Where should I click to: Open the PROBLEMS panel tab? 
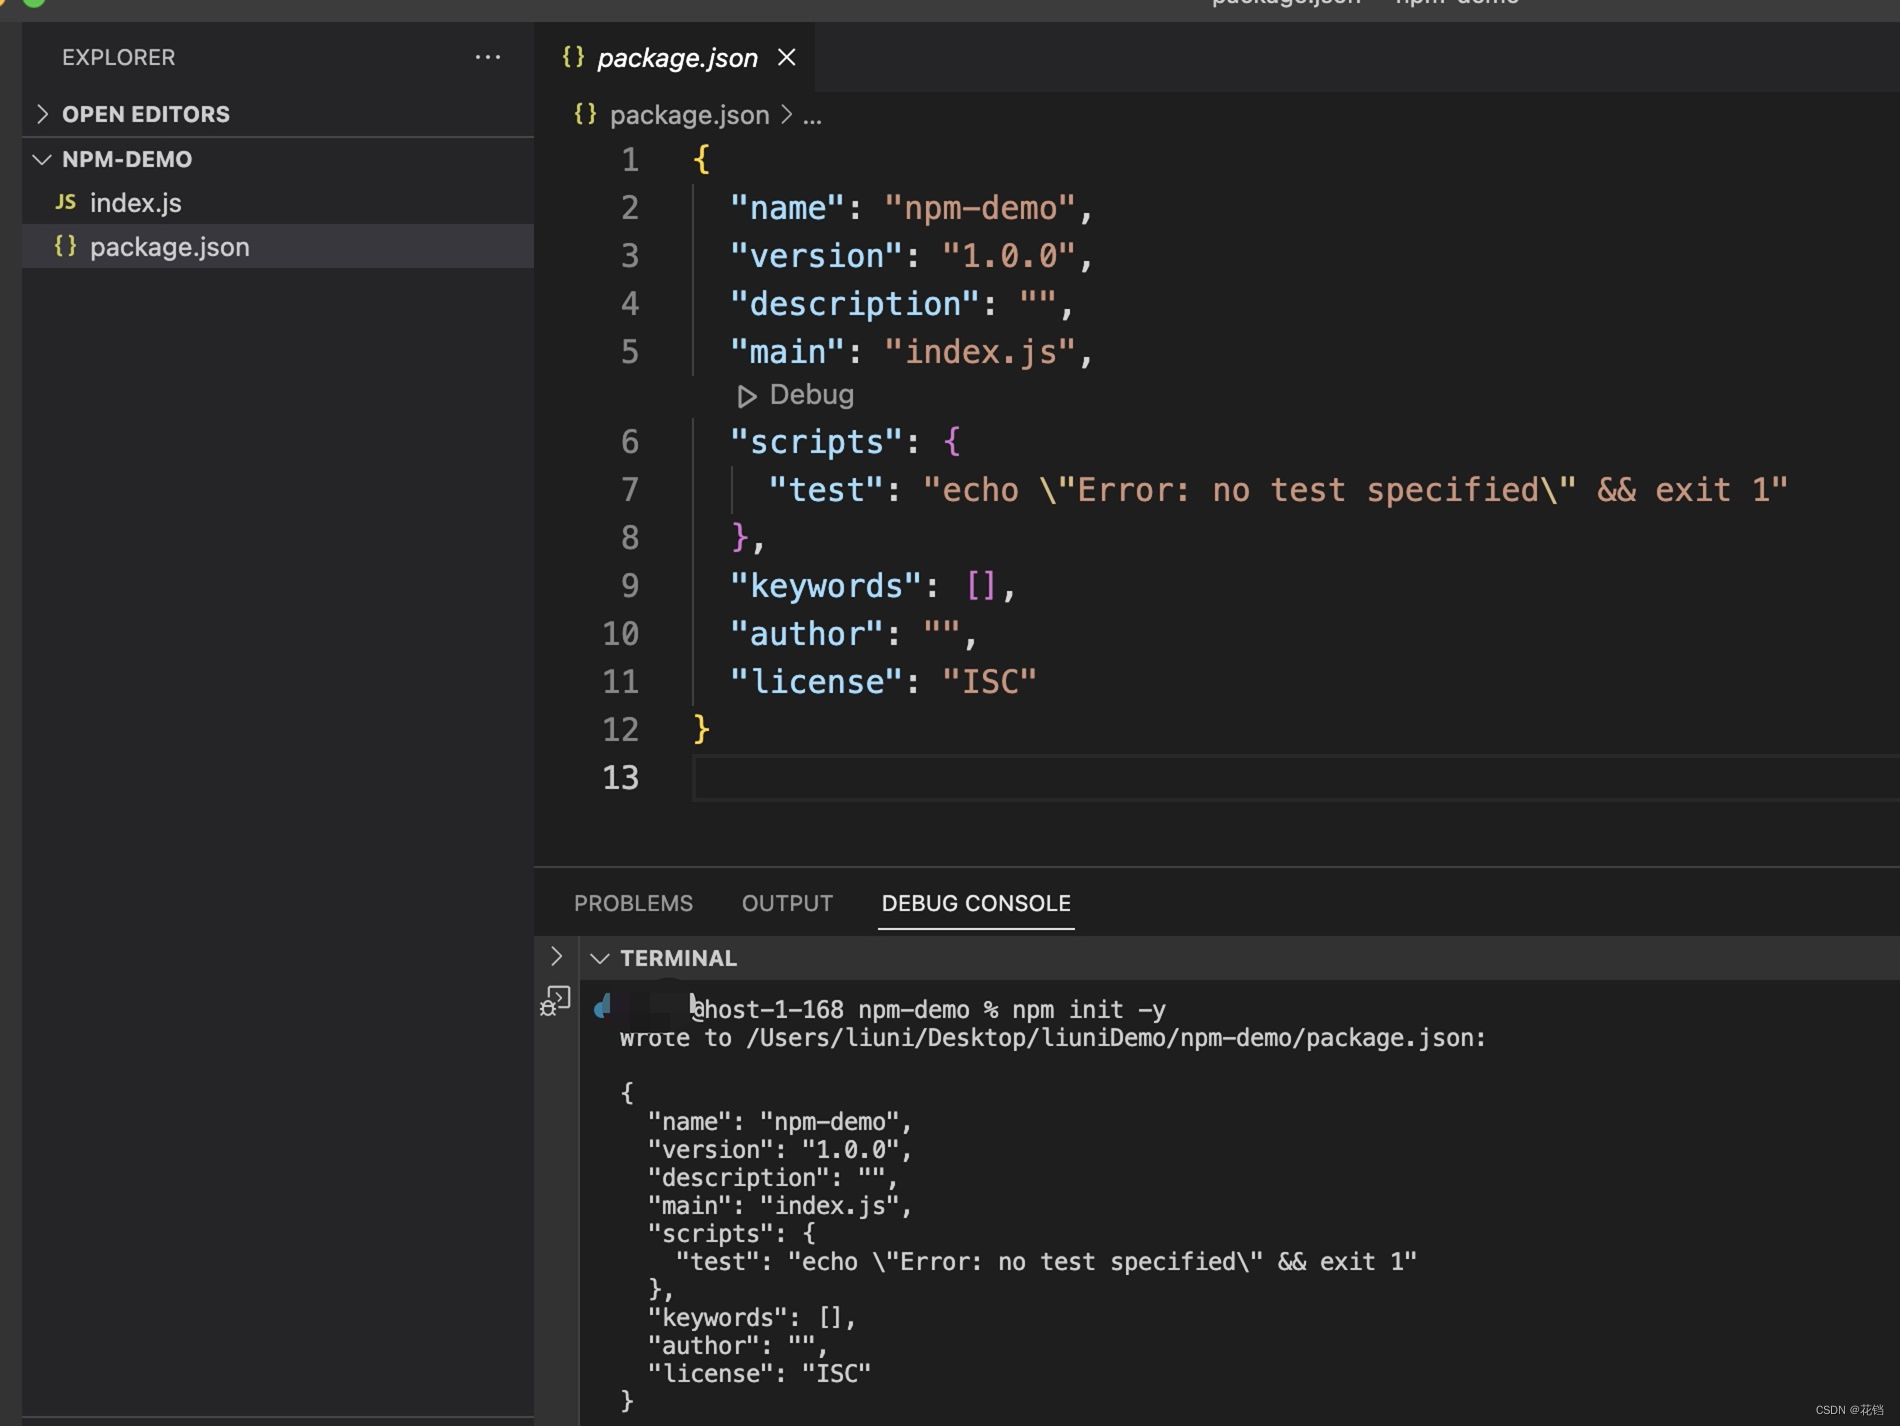(x=633, y=903)
